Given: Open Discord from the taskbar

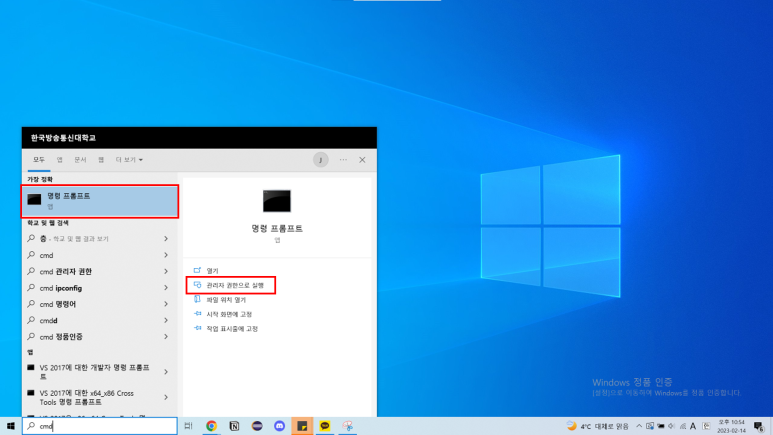Looking at the screenshot, I should (280, 426).
